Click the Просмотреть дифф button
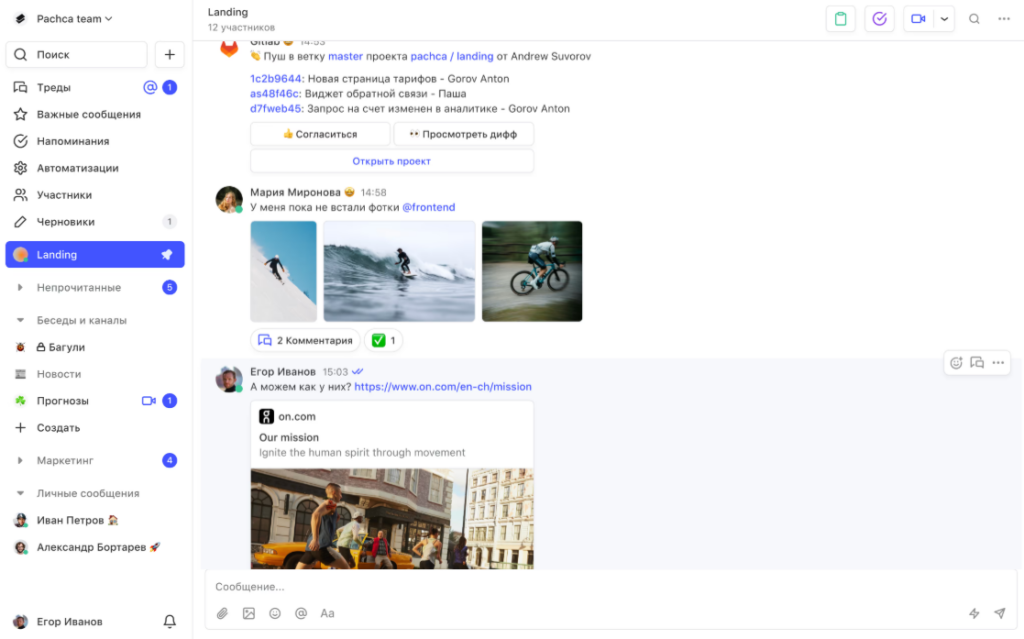Screen dimensions: 1024x639 pyautogui.click(x=463, y=134)
